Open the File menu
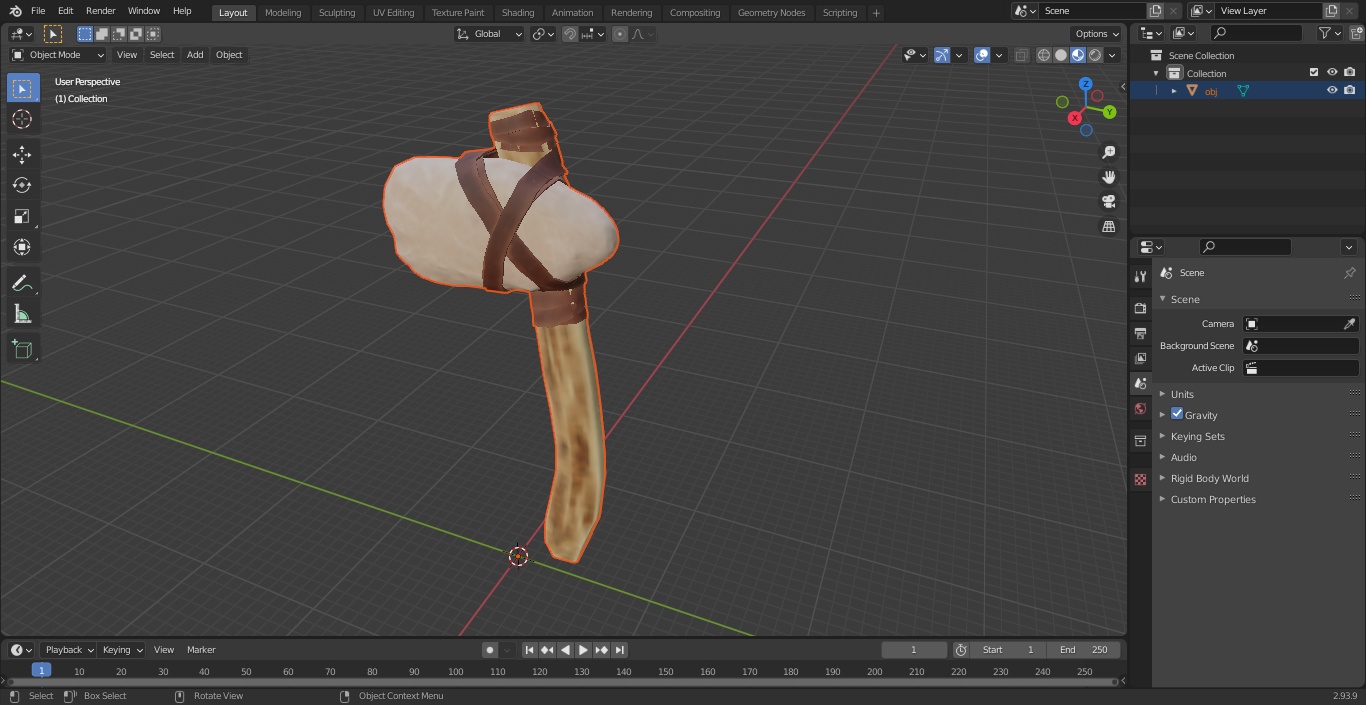Viewport: 1366px width, 705px height. tap(38, 11)
